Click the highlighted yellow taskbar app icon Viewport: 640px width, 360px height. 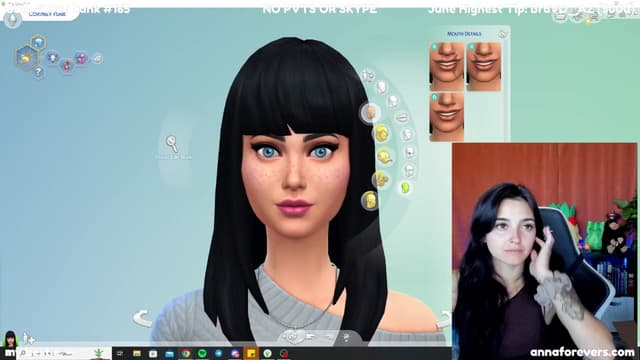tap(251, 353)
